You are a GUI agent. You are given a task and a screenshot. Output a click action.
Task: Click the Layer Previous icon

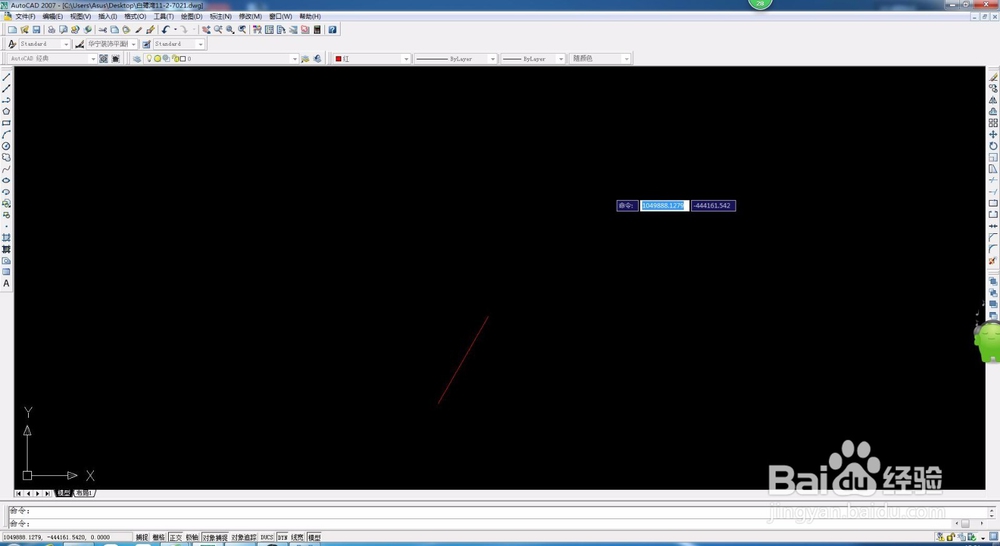click(x=317, y=59)
